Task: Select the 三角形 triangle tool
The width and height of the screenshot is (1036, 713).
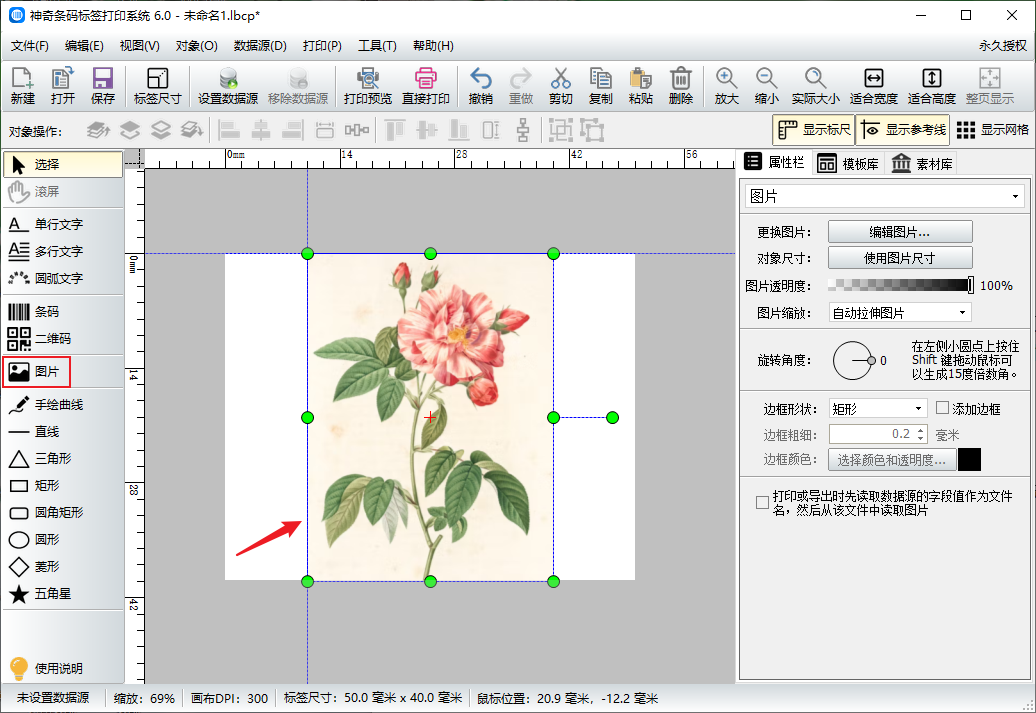Action: coord(63,459)
